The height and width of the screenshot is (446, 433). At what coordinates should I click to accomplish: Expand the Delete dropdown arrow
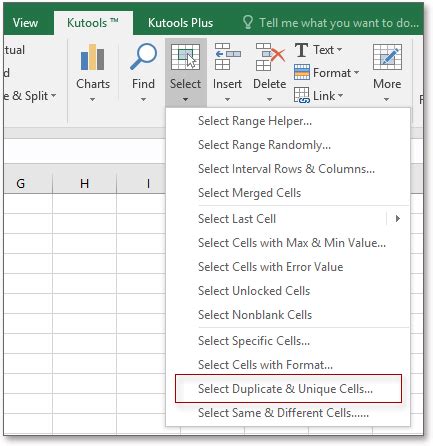click(269, 99)
